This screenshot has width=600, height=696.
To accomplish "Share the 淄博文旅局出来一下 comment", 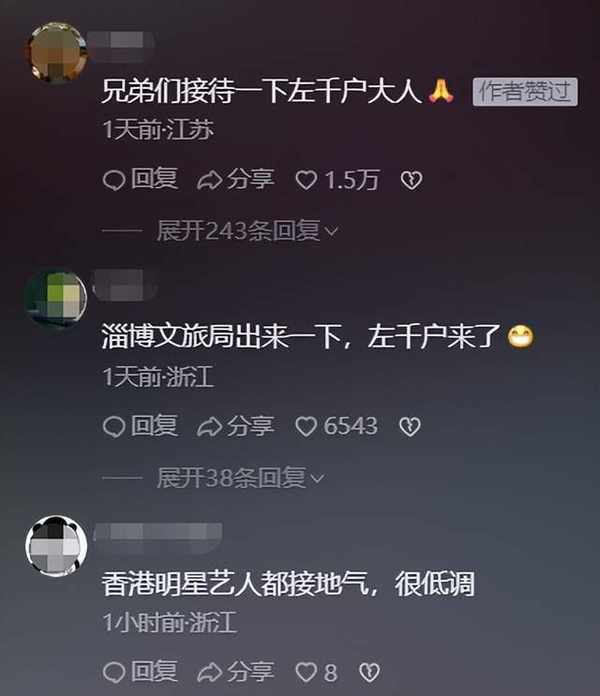I will [236, 426].
